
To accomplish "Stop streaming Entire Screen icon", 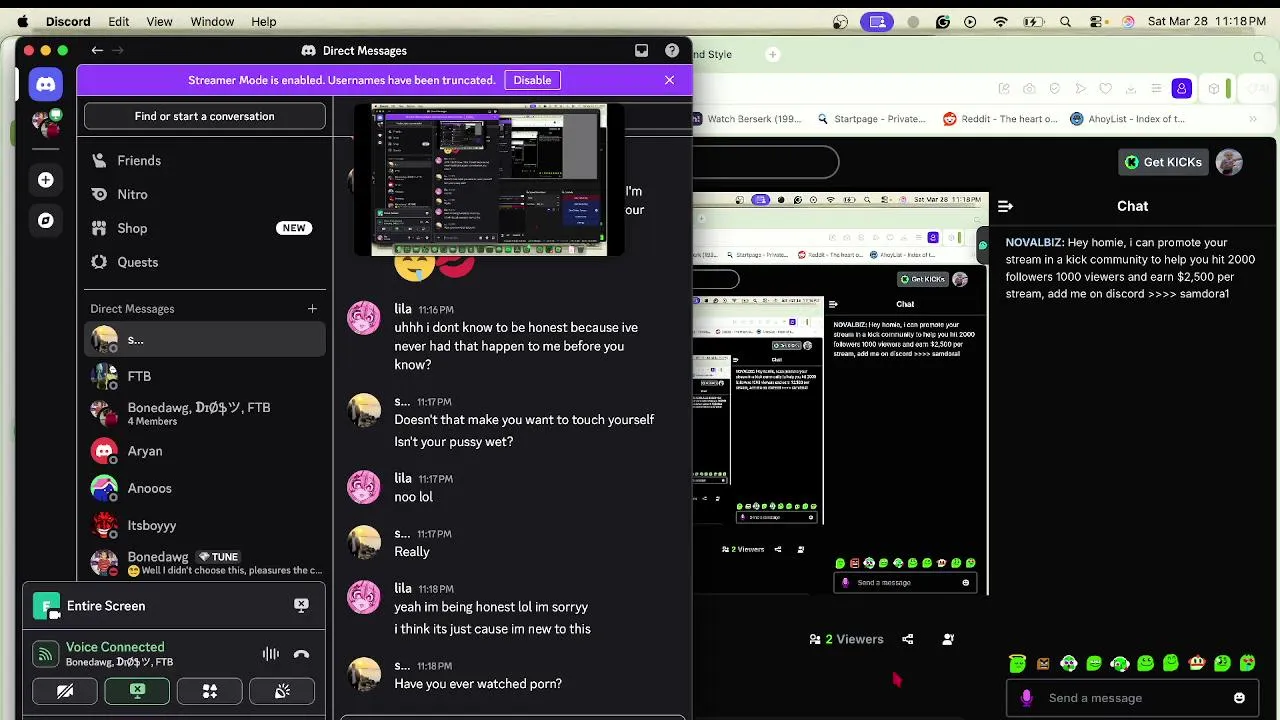I will [301, 605].
